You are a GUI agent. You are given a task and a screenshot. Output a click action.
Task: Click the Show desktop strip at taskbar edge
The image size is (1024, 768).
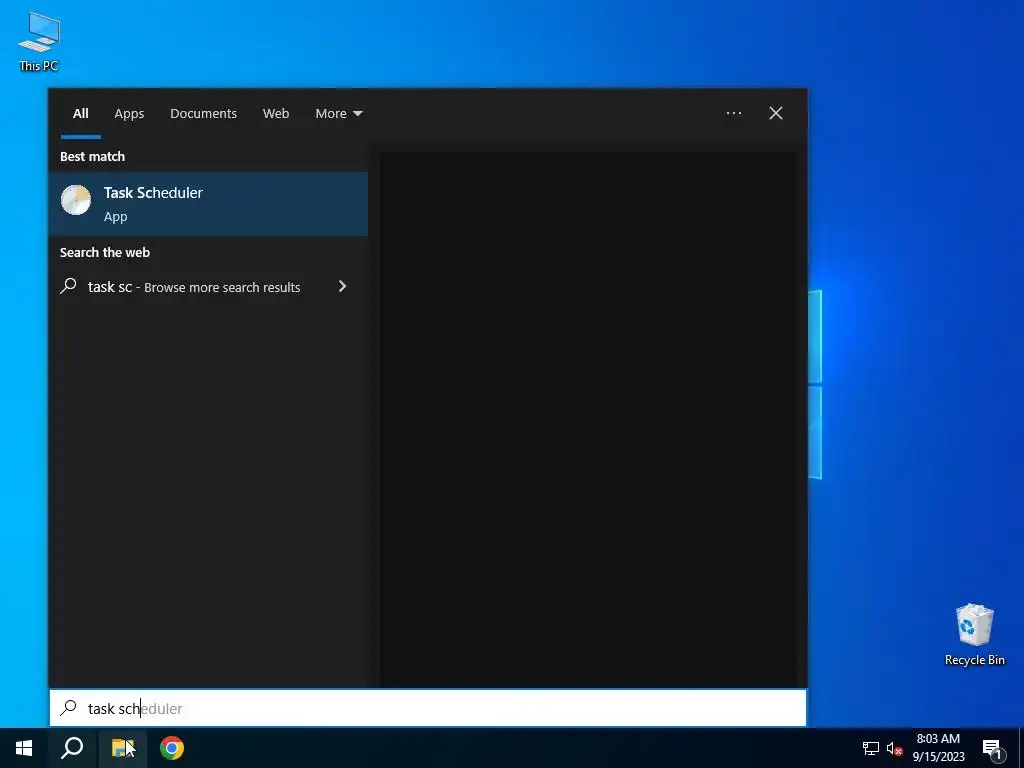(1021, 748)
